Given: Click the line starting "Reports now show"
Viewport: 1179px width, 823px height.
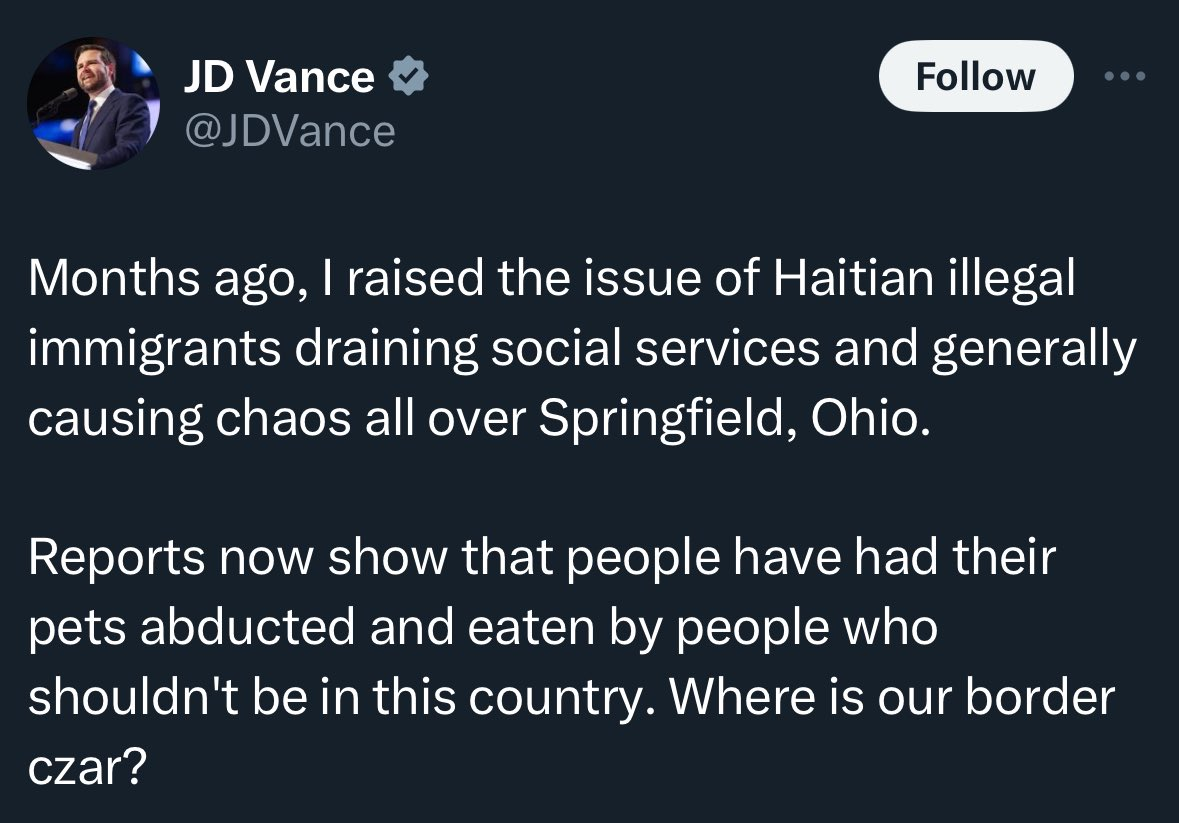Looking at the screenshot, I should (542, 558).
